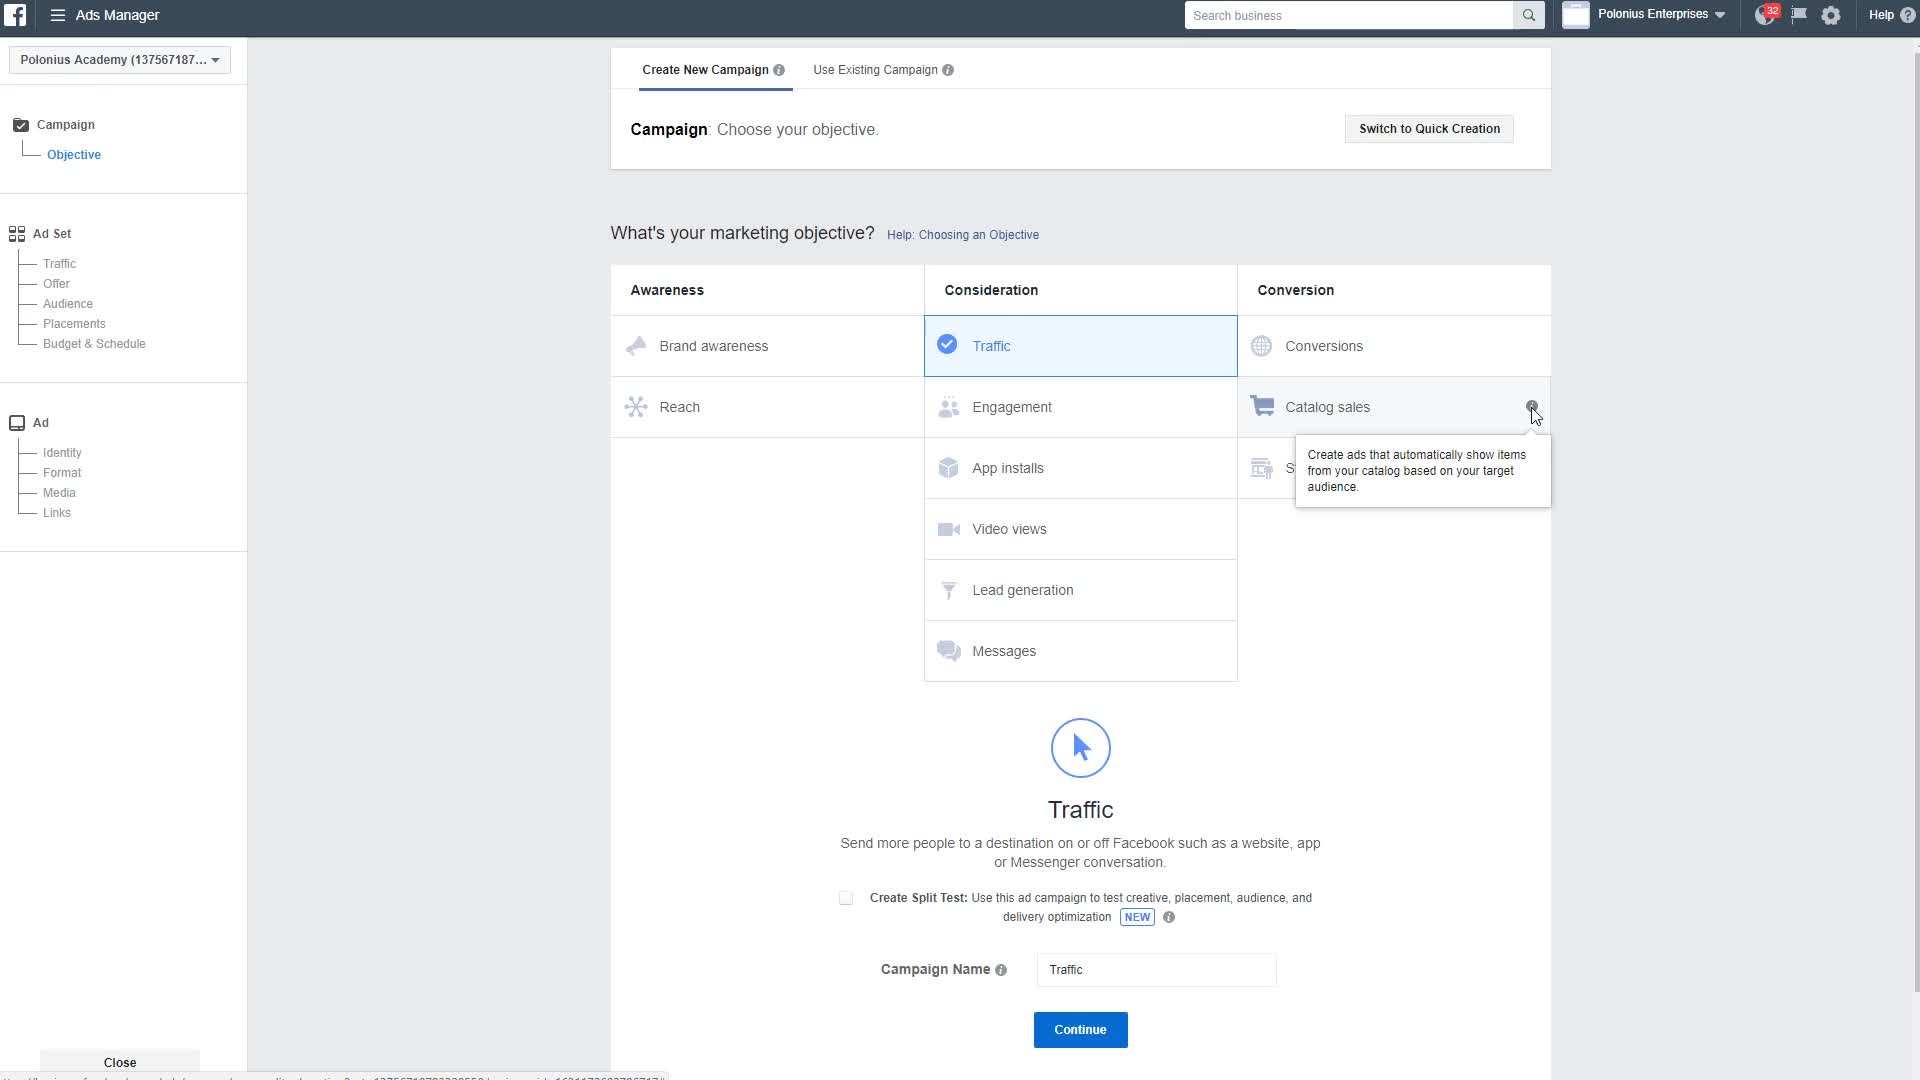Open the Ads Manager hamburger menu
1920x1080 pixels.
pyautogui.click(x=58, y=15)
